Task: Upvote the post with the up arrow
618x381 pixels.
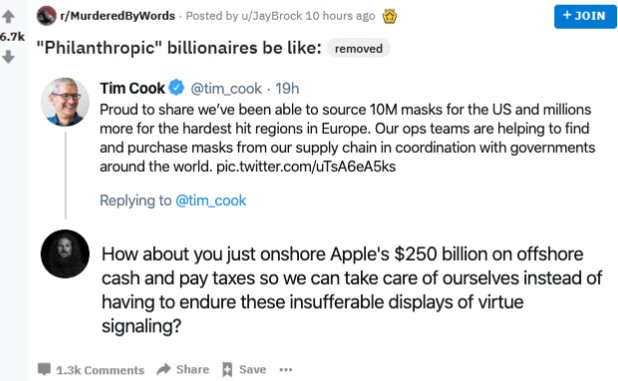Action: 8,17
